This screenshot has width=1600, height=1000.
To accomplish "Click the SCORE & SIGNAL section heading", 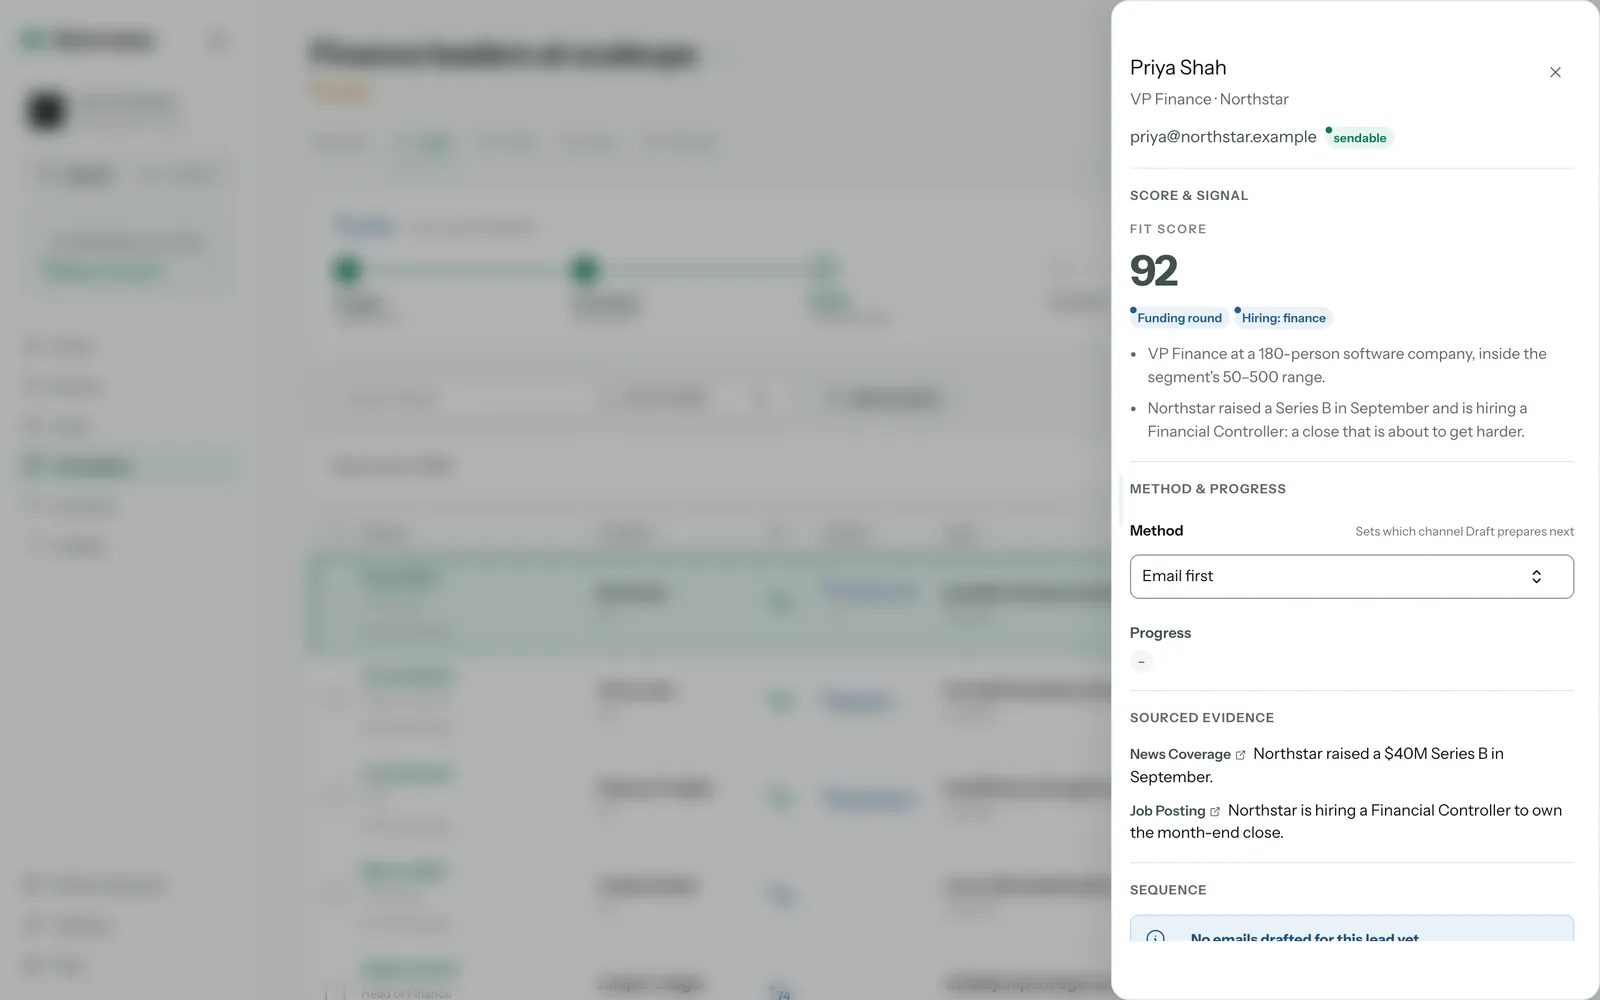I will (1189, 196).
